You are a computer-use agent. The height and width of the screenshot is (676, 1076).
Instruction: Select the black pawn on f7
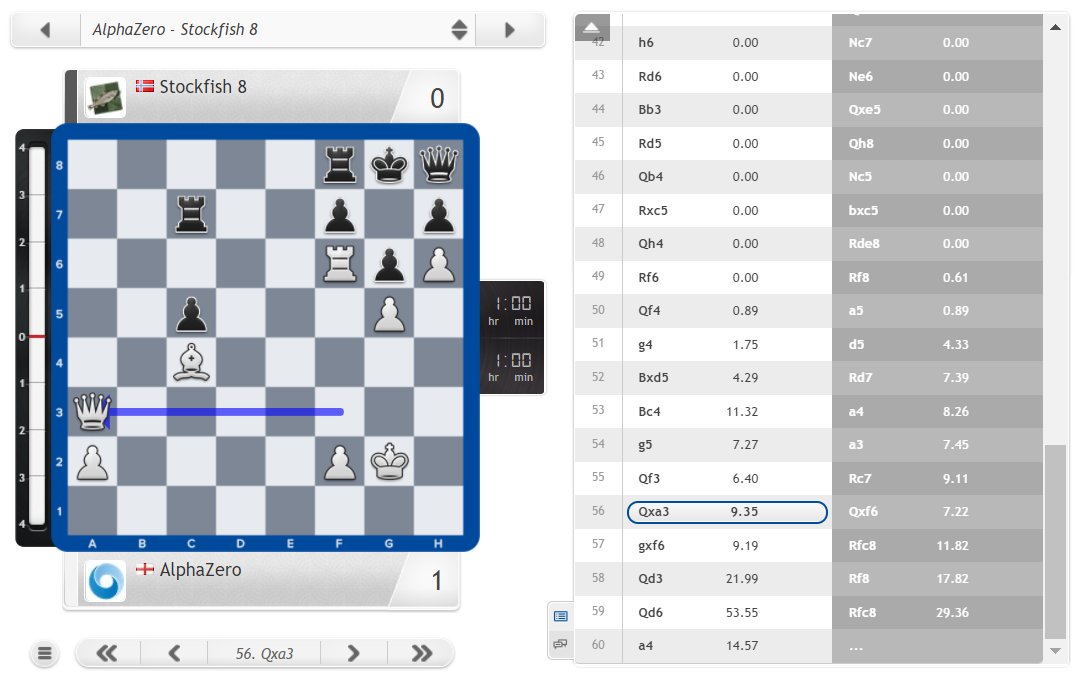click(x=340, y=214)
